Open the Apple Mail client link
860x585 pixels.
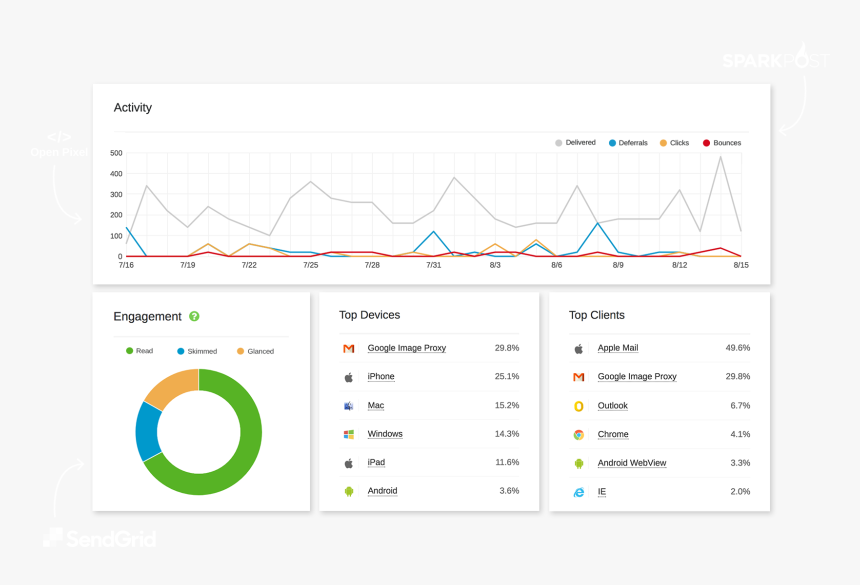617,348
